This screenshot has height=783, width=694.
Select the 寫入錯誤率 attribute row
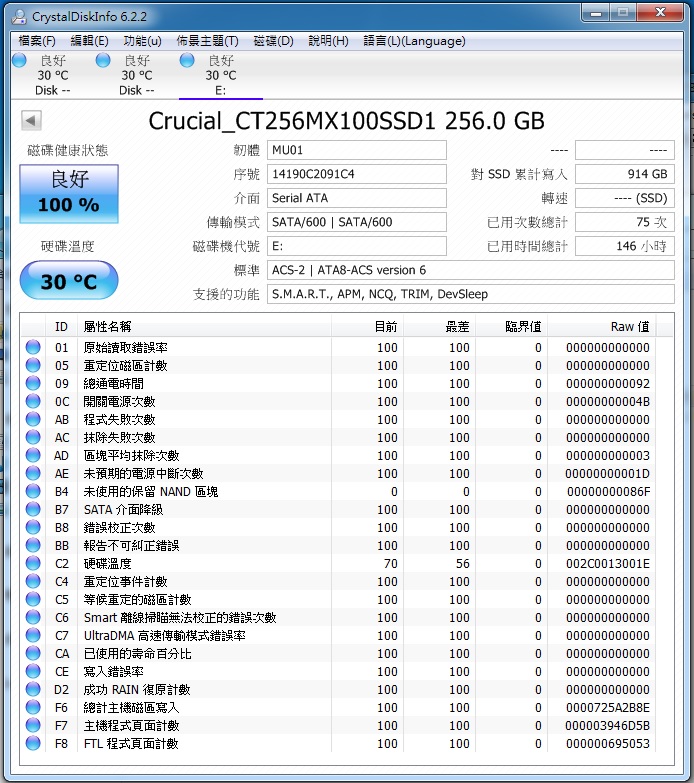[x=339, y=671]
